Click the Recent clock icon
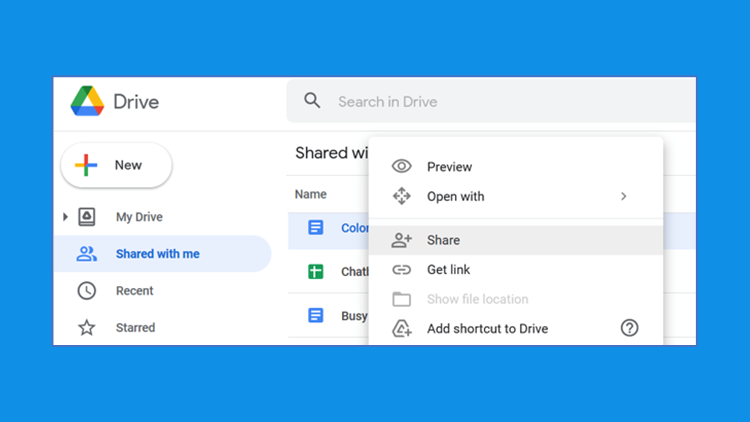This screenshot has width=750, height=422. click(87, 290)
